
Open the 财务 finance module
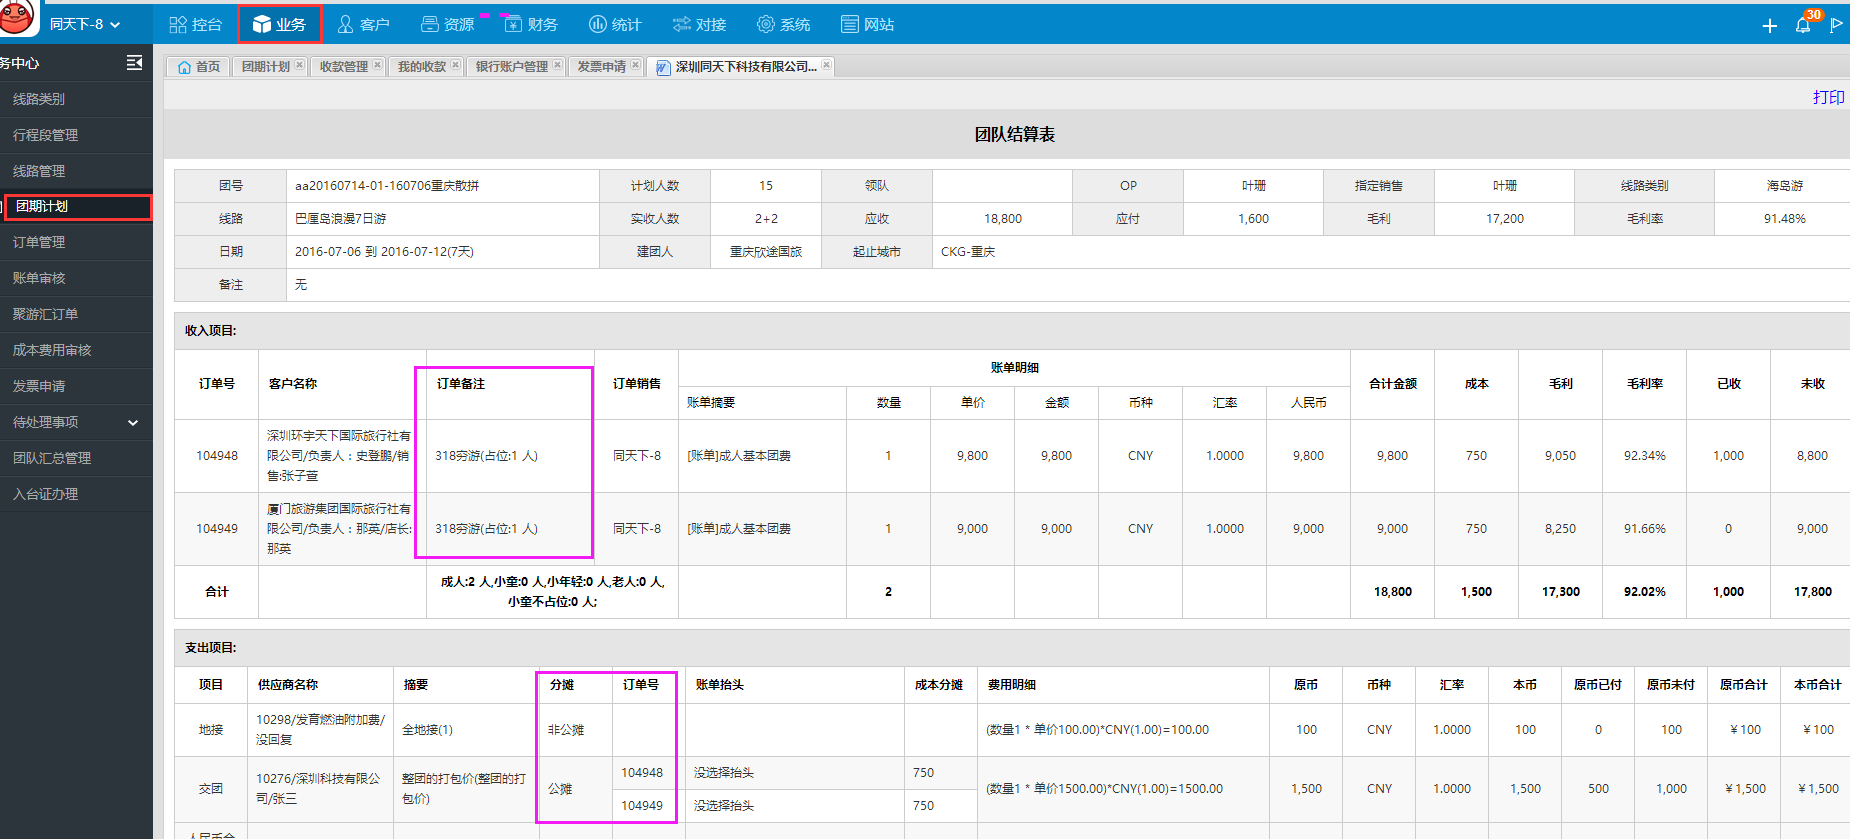[531, 24]
